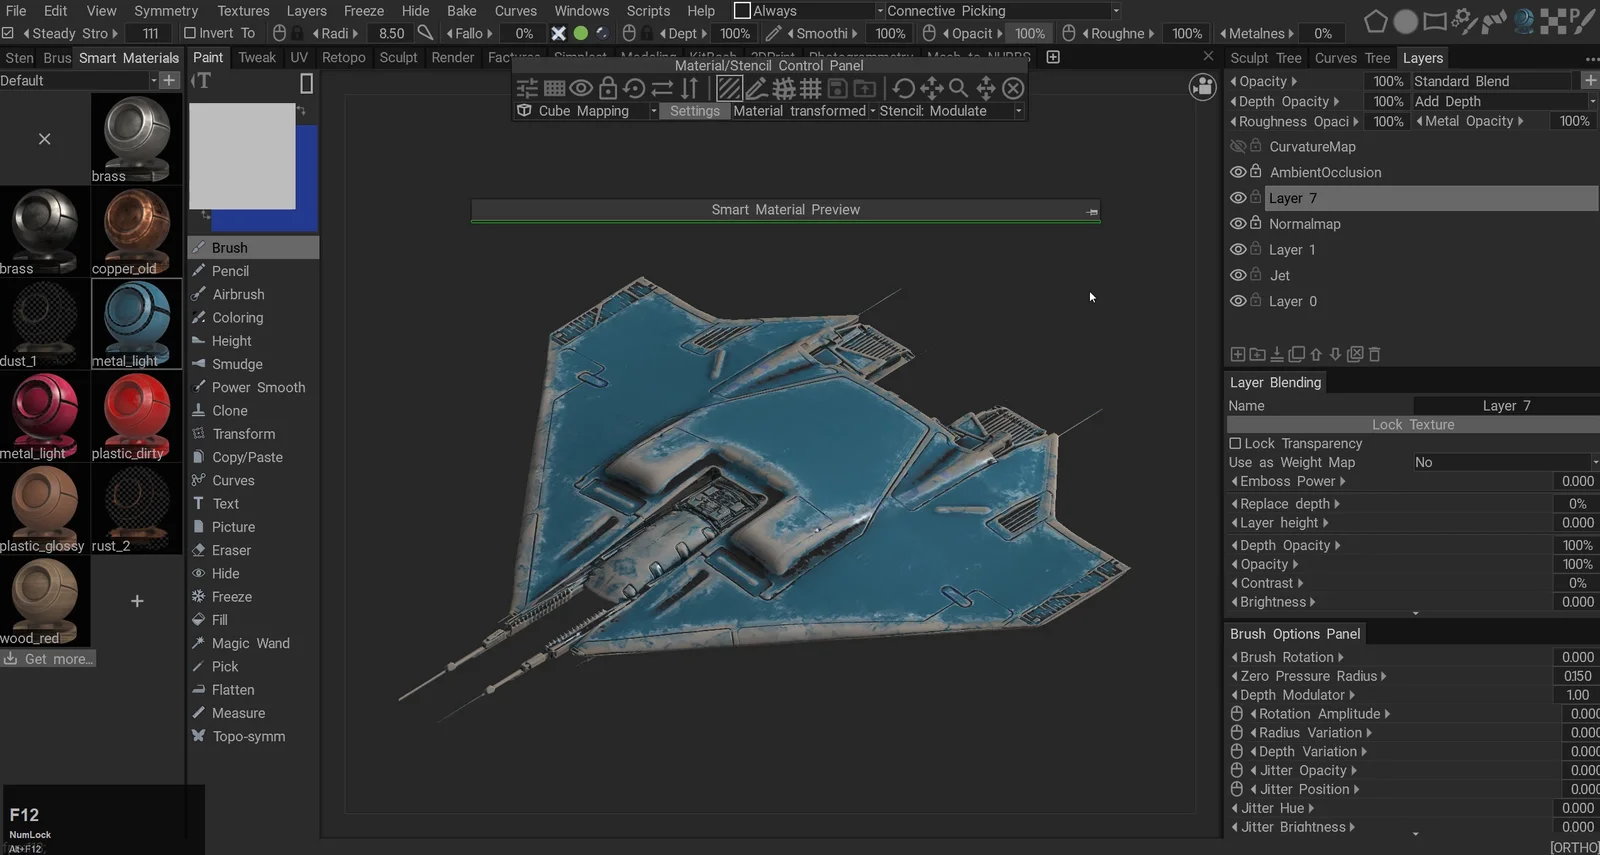
Task: Switch to the Sculpt room tab
Action: pyautogui.click(x=398, y=57)
